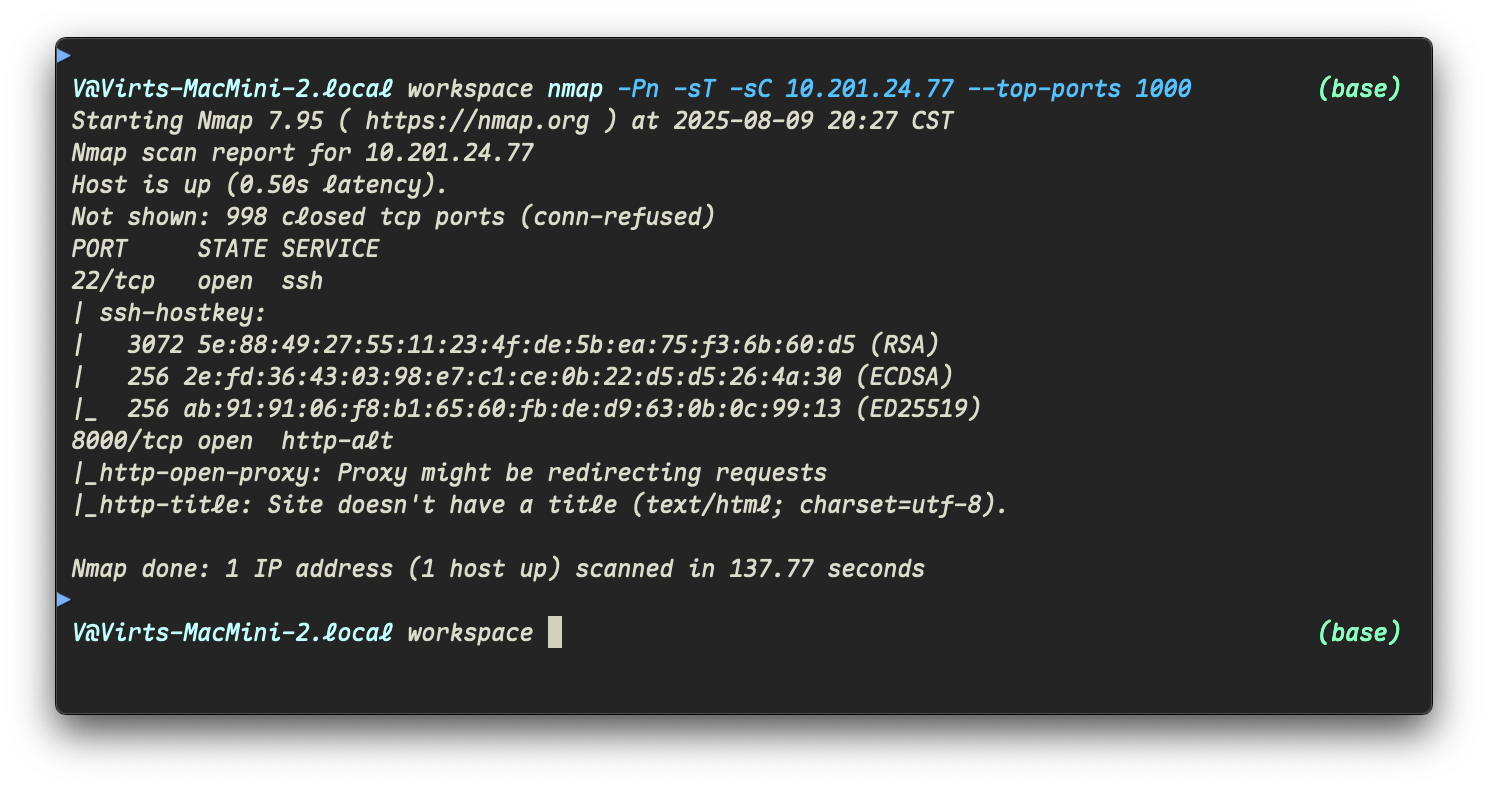Click the ssh-hostkey script label

click(182, 313)
